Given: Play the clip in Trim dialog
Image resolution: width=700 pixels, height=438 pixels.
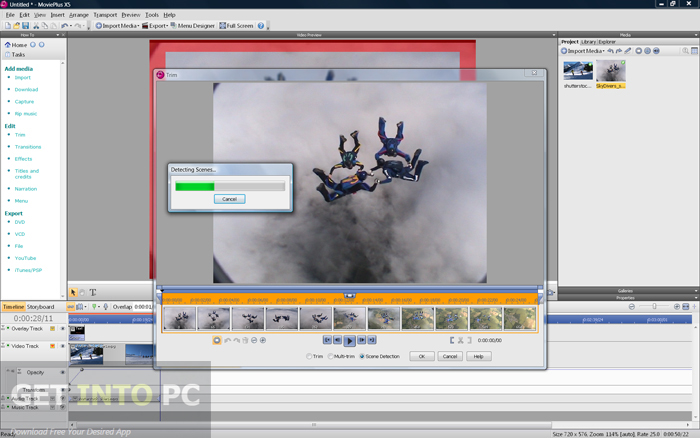Looking at the screenshot, I should click(x=350, y=341).
